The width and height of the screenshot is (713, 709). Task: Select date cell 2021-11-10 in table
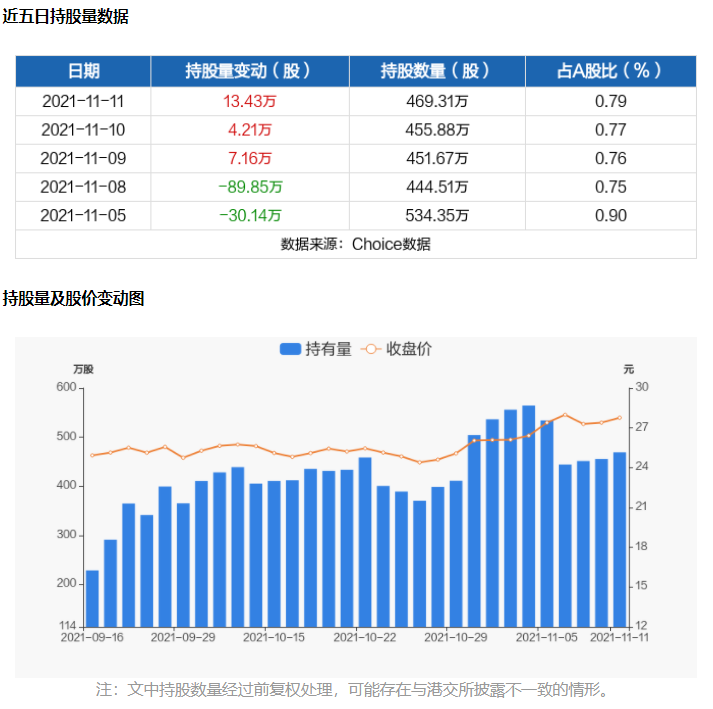pyautogui.click(x=83, y=130)
